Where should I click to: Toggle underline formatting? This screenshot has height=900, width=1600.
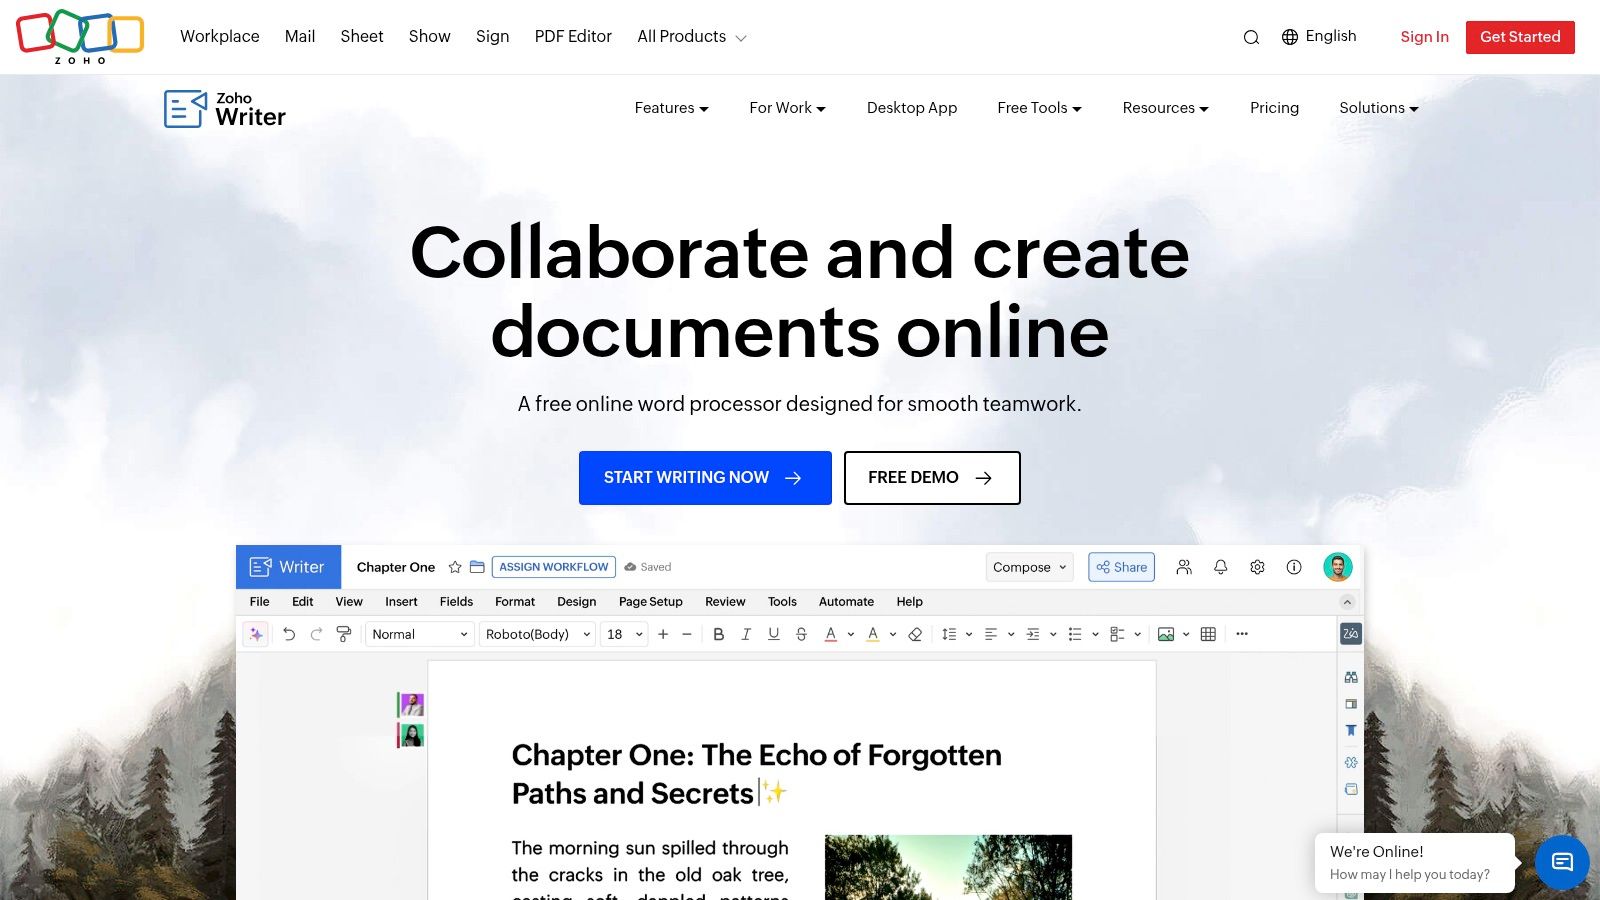click(x=773, y=634)
